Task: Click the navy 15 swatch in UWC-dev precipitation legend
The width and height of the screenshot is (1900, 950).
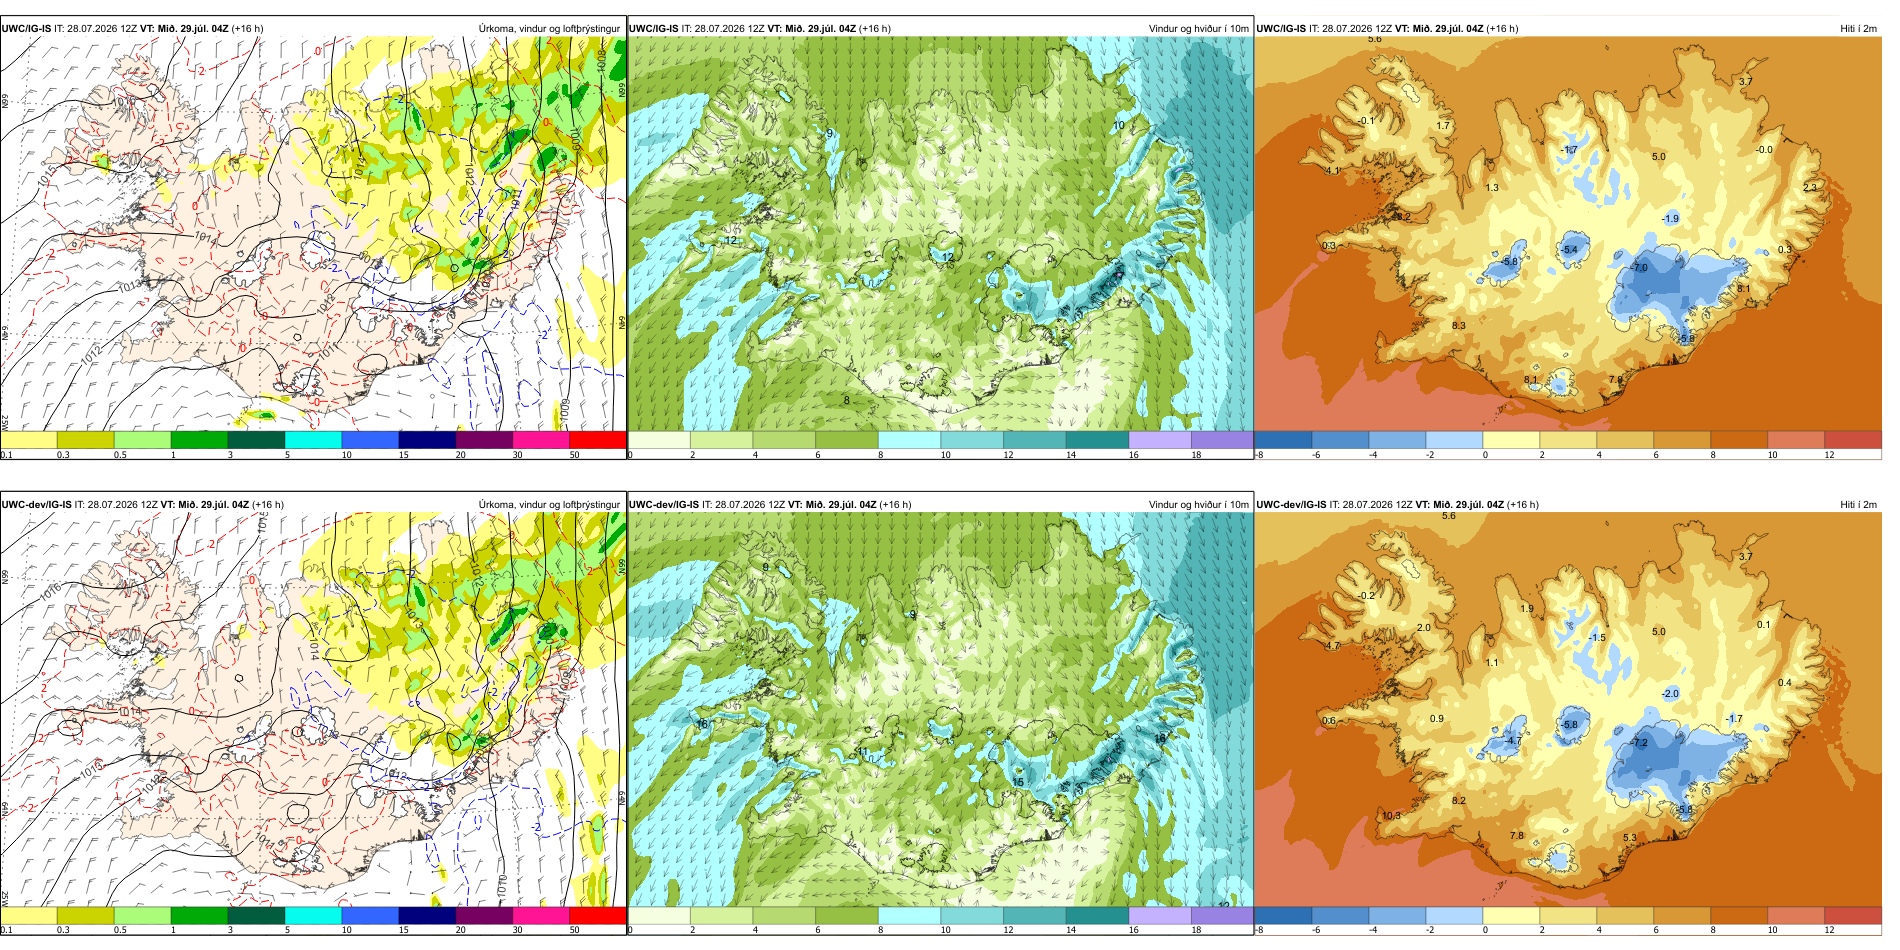Action: click(x=427, y=915)
